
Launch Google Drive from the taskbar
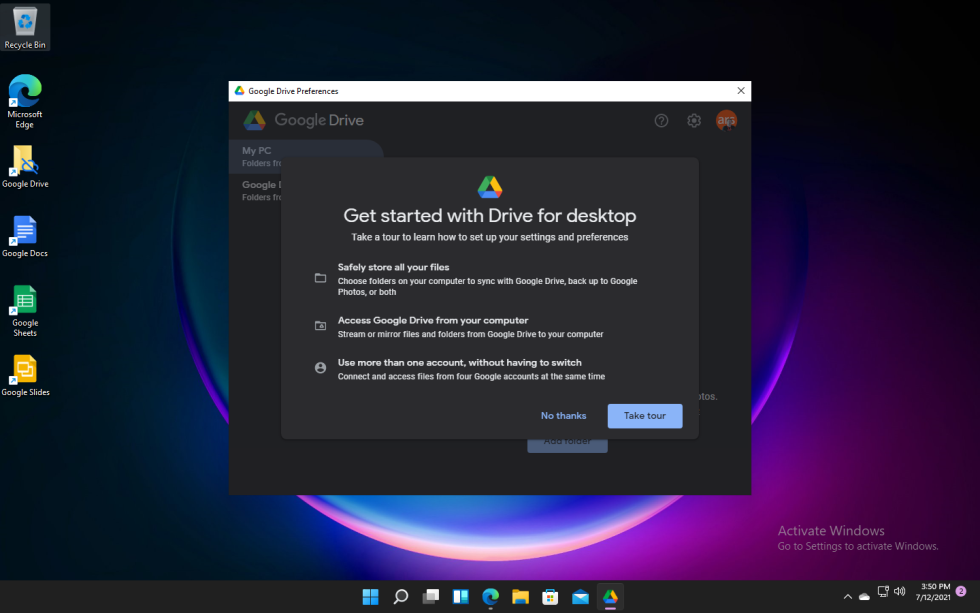click(x=610, y=596)
